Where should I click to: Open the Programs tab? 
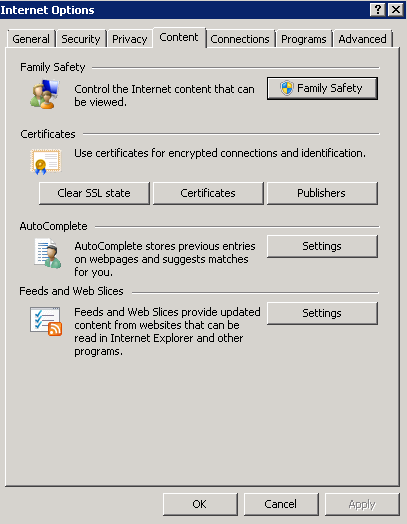pyautogui.click(x=303, y=39)
